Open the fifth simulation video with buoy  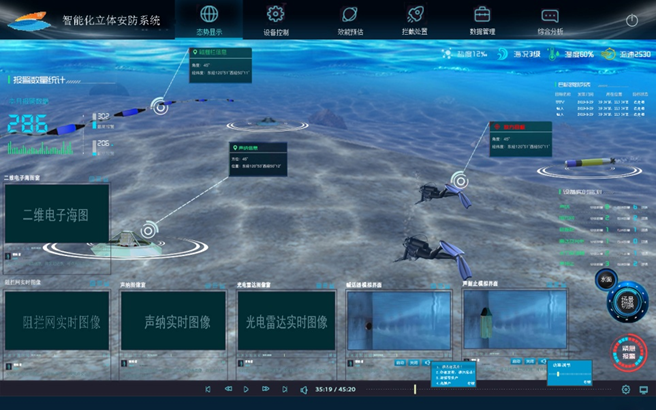pyautogui.click(x=515, y=320)
